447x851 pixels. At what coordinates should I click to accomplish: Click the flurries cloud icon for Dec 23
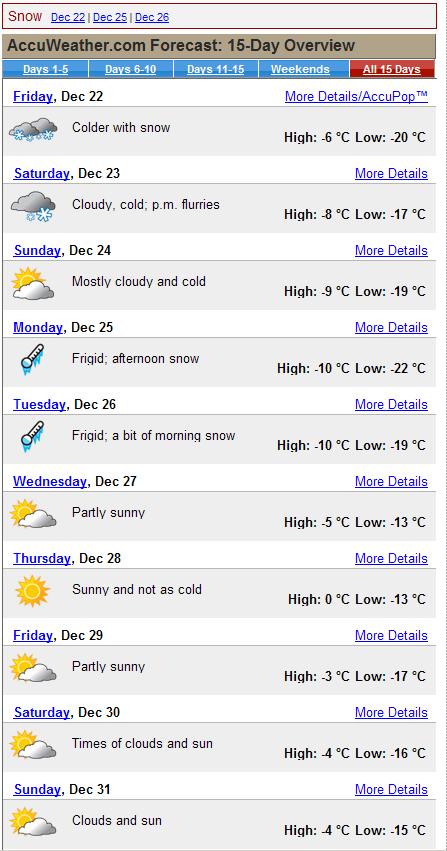[x=34, y=207]
